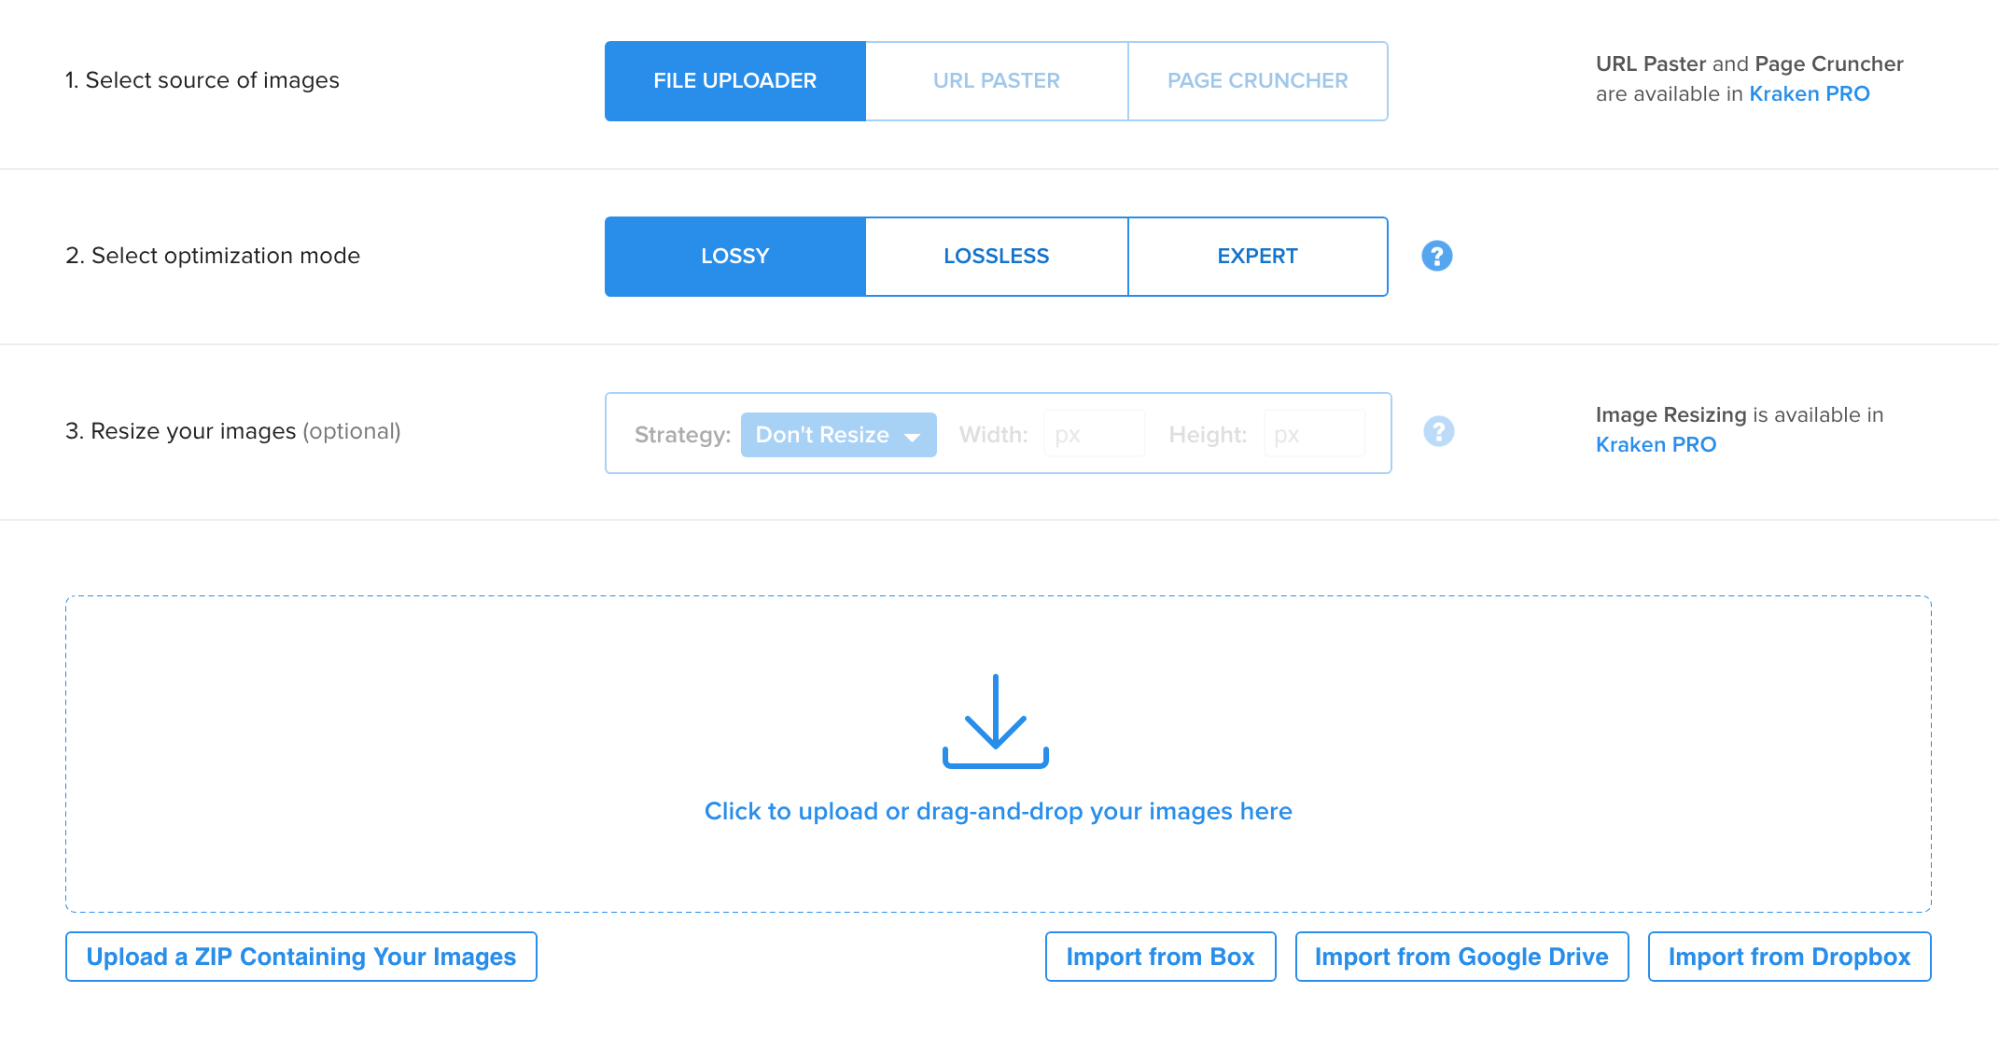This screenshot has height=1055, width=1999.
Task: Open Kraken PRO link under Image Resizing
Action: click(x=1656, y=445)
